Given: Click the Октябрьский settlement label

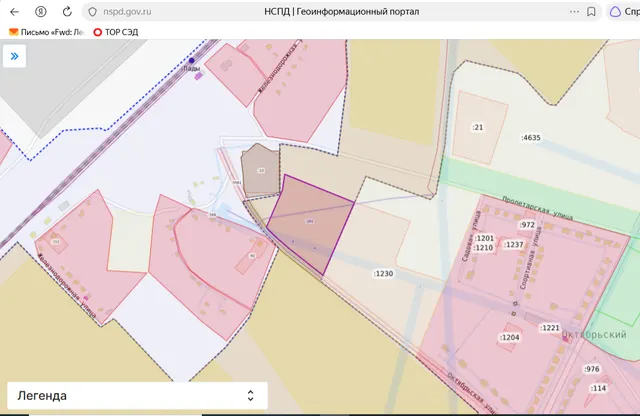Looking at the screenshot, I should (594, 335).
